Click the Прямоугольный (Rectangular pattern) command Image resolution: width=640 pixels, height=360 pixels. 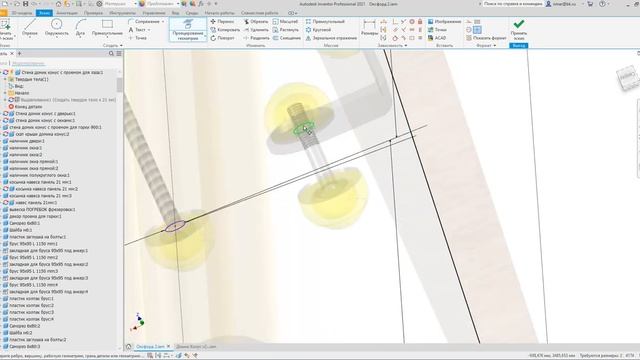[325, 21]
